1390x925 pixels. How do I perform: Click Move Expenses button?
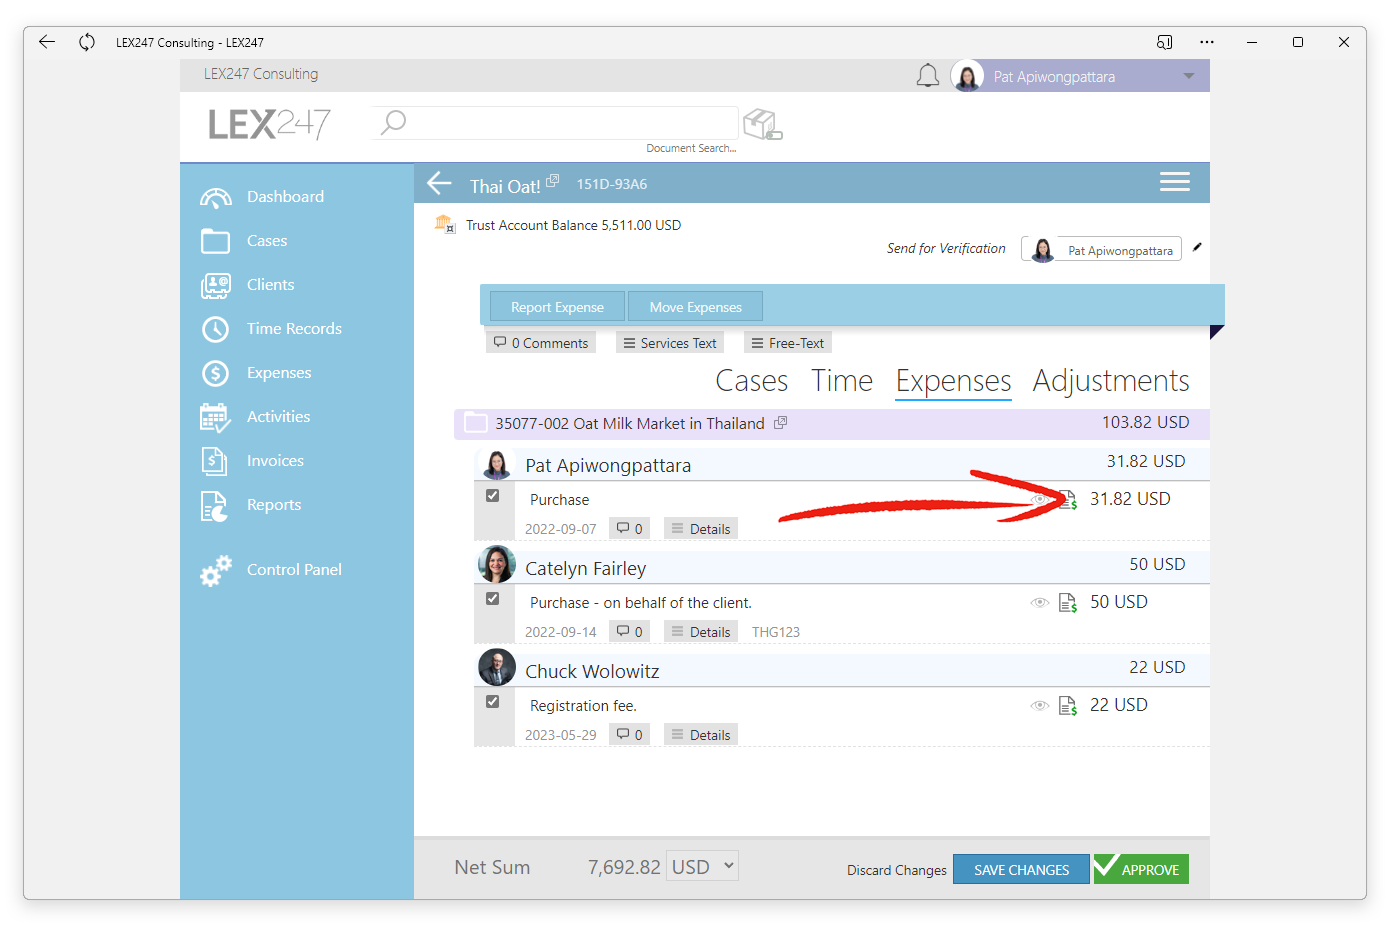tap(695, 307)
